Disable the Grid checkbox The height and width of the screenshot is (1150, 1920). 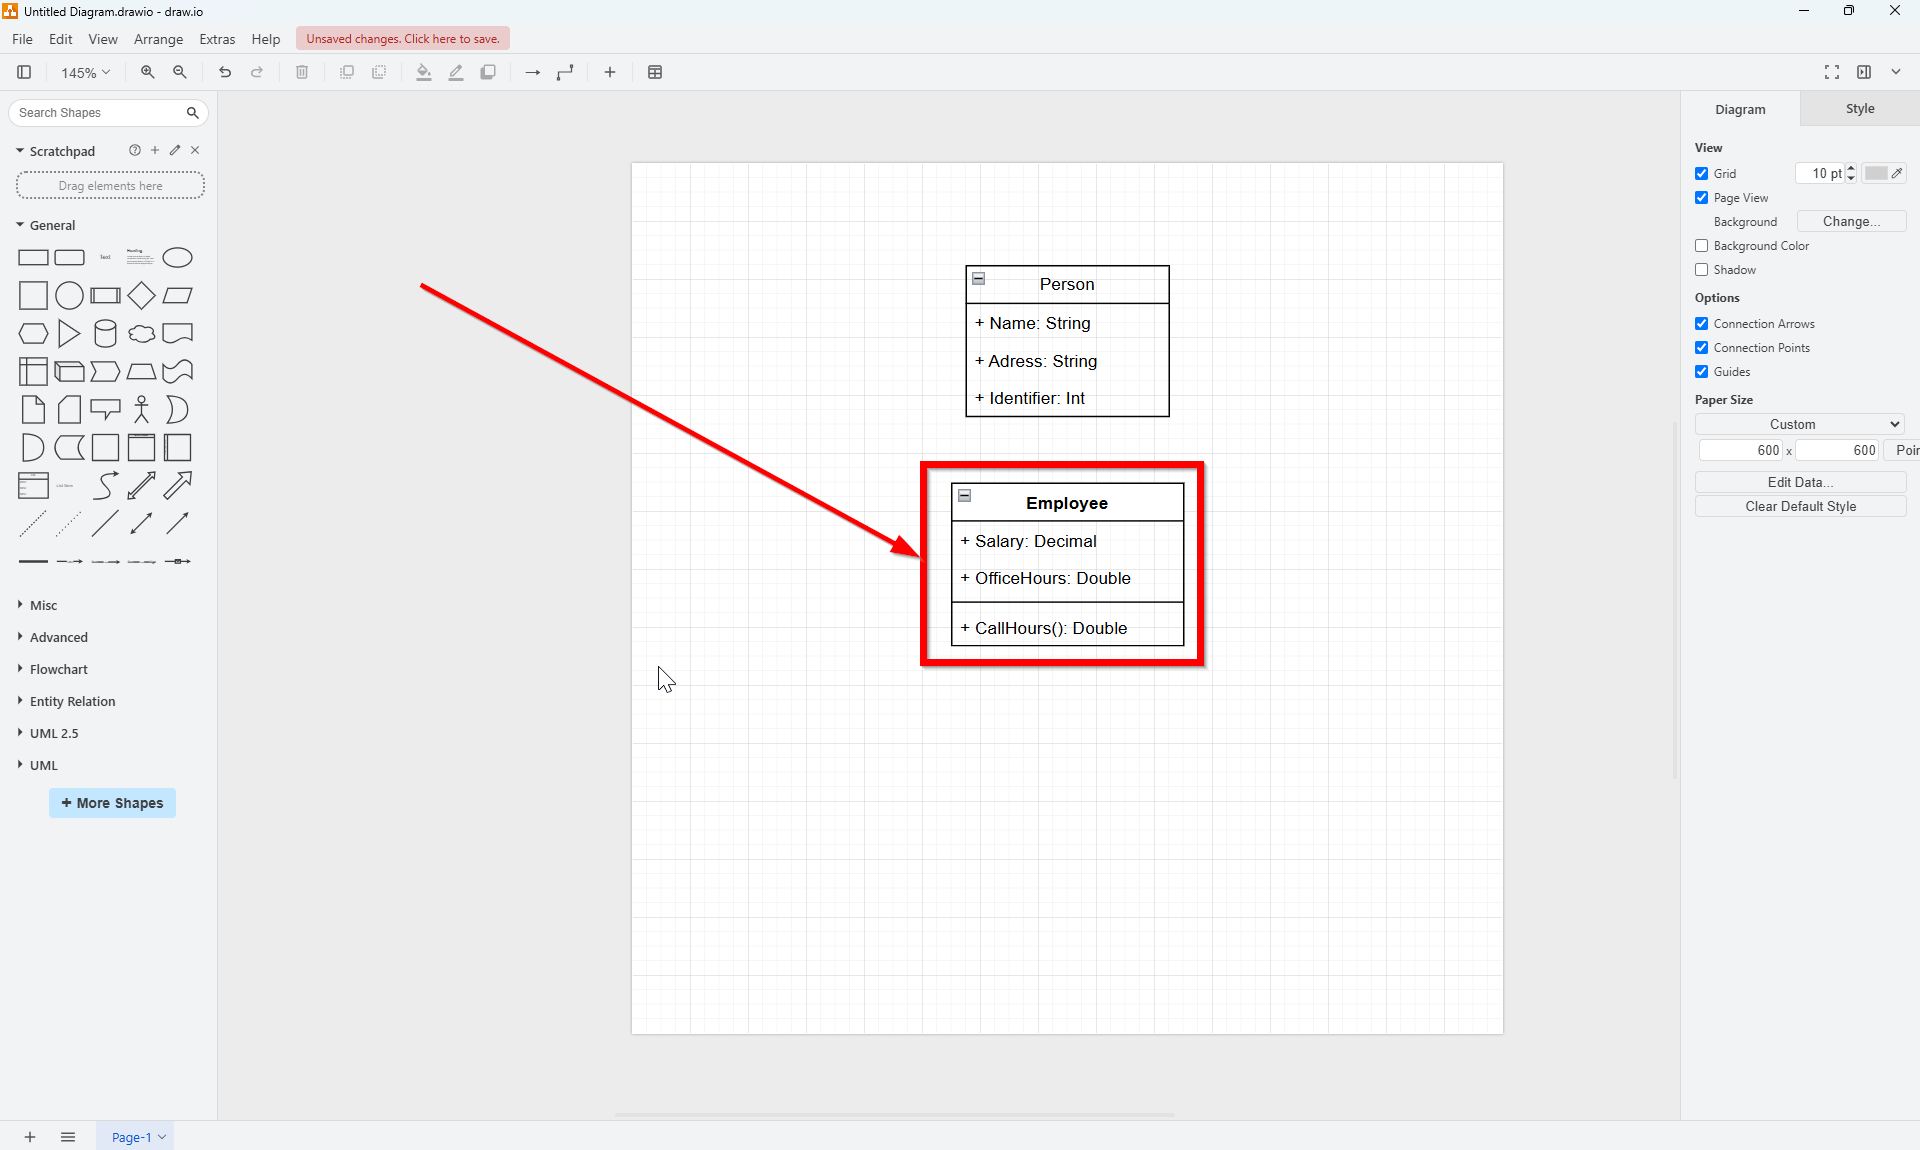[x=1702, y=173]
